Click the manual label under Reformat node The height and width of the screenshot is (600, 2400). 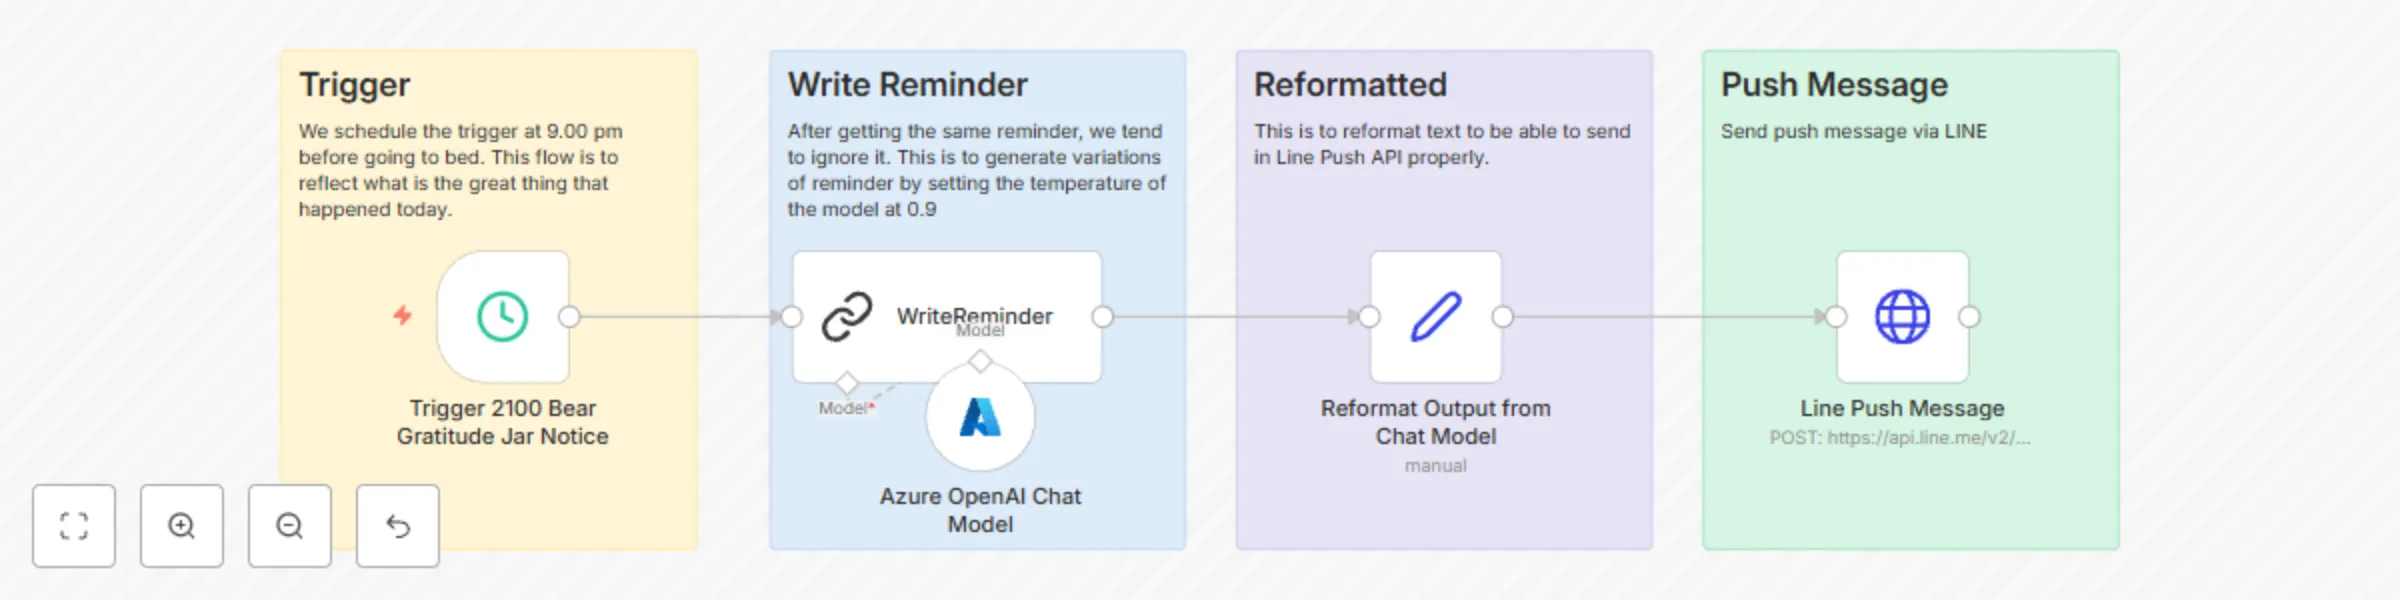click(1434, 465)
